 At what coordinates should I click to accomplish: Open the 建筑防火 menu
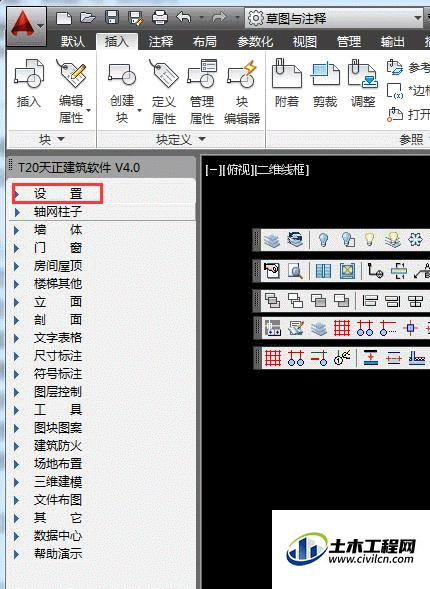[57, 446]
